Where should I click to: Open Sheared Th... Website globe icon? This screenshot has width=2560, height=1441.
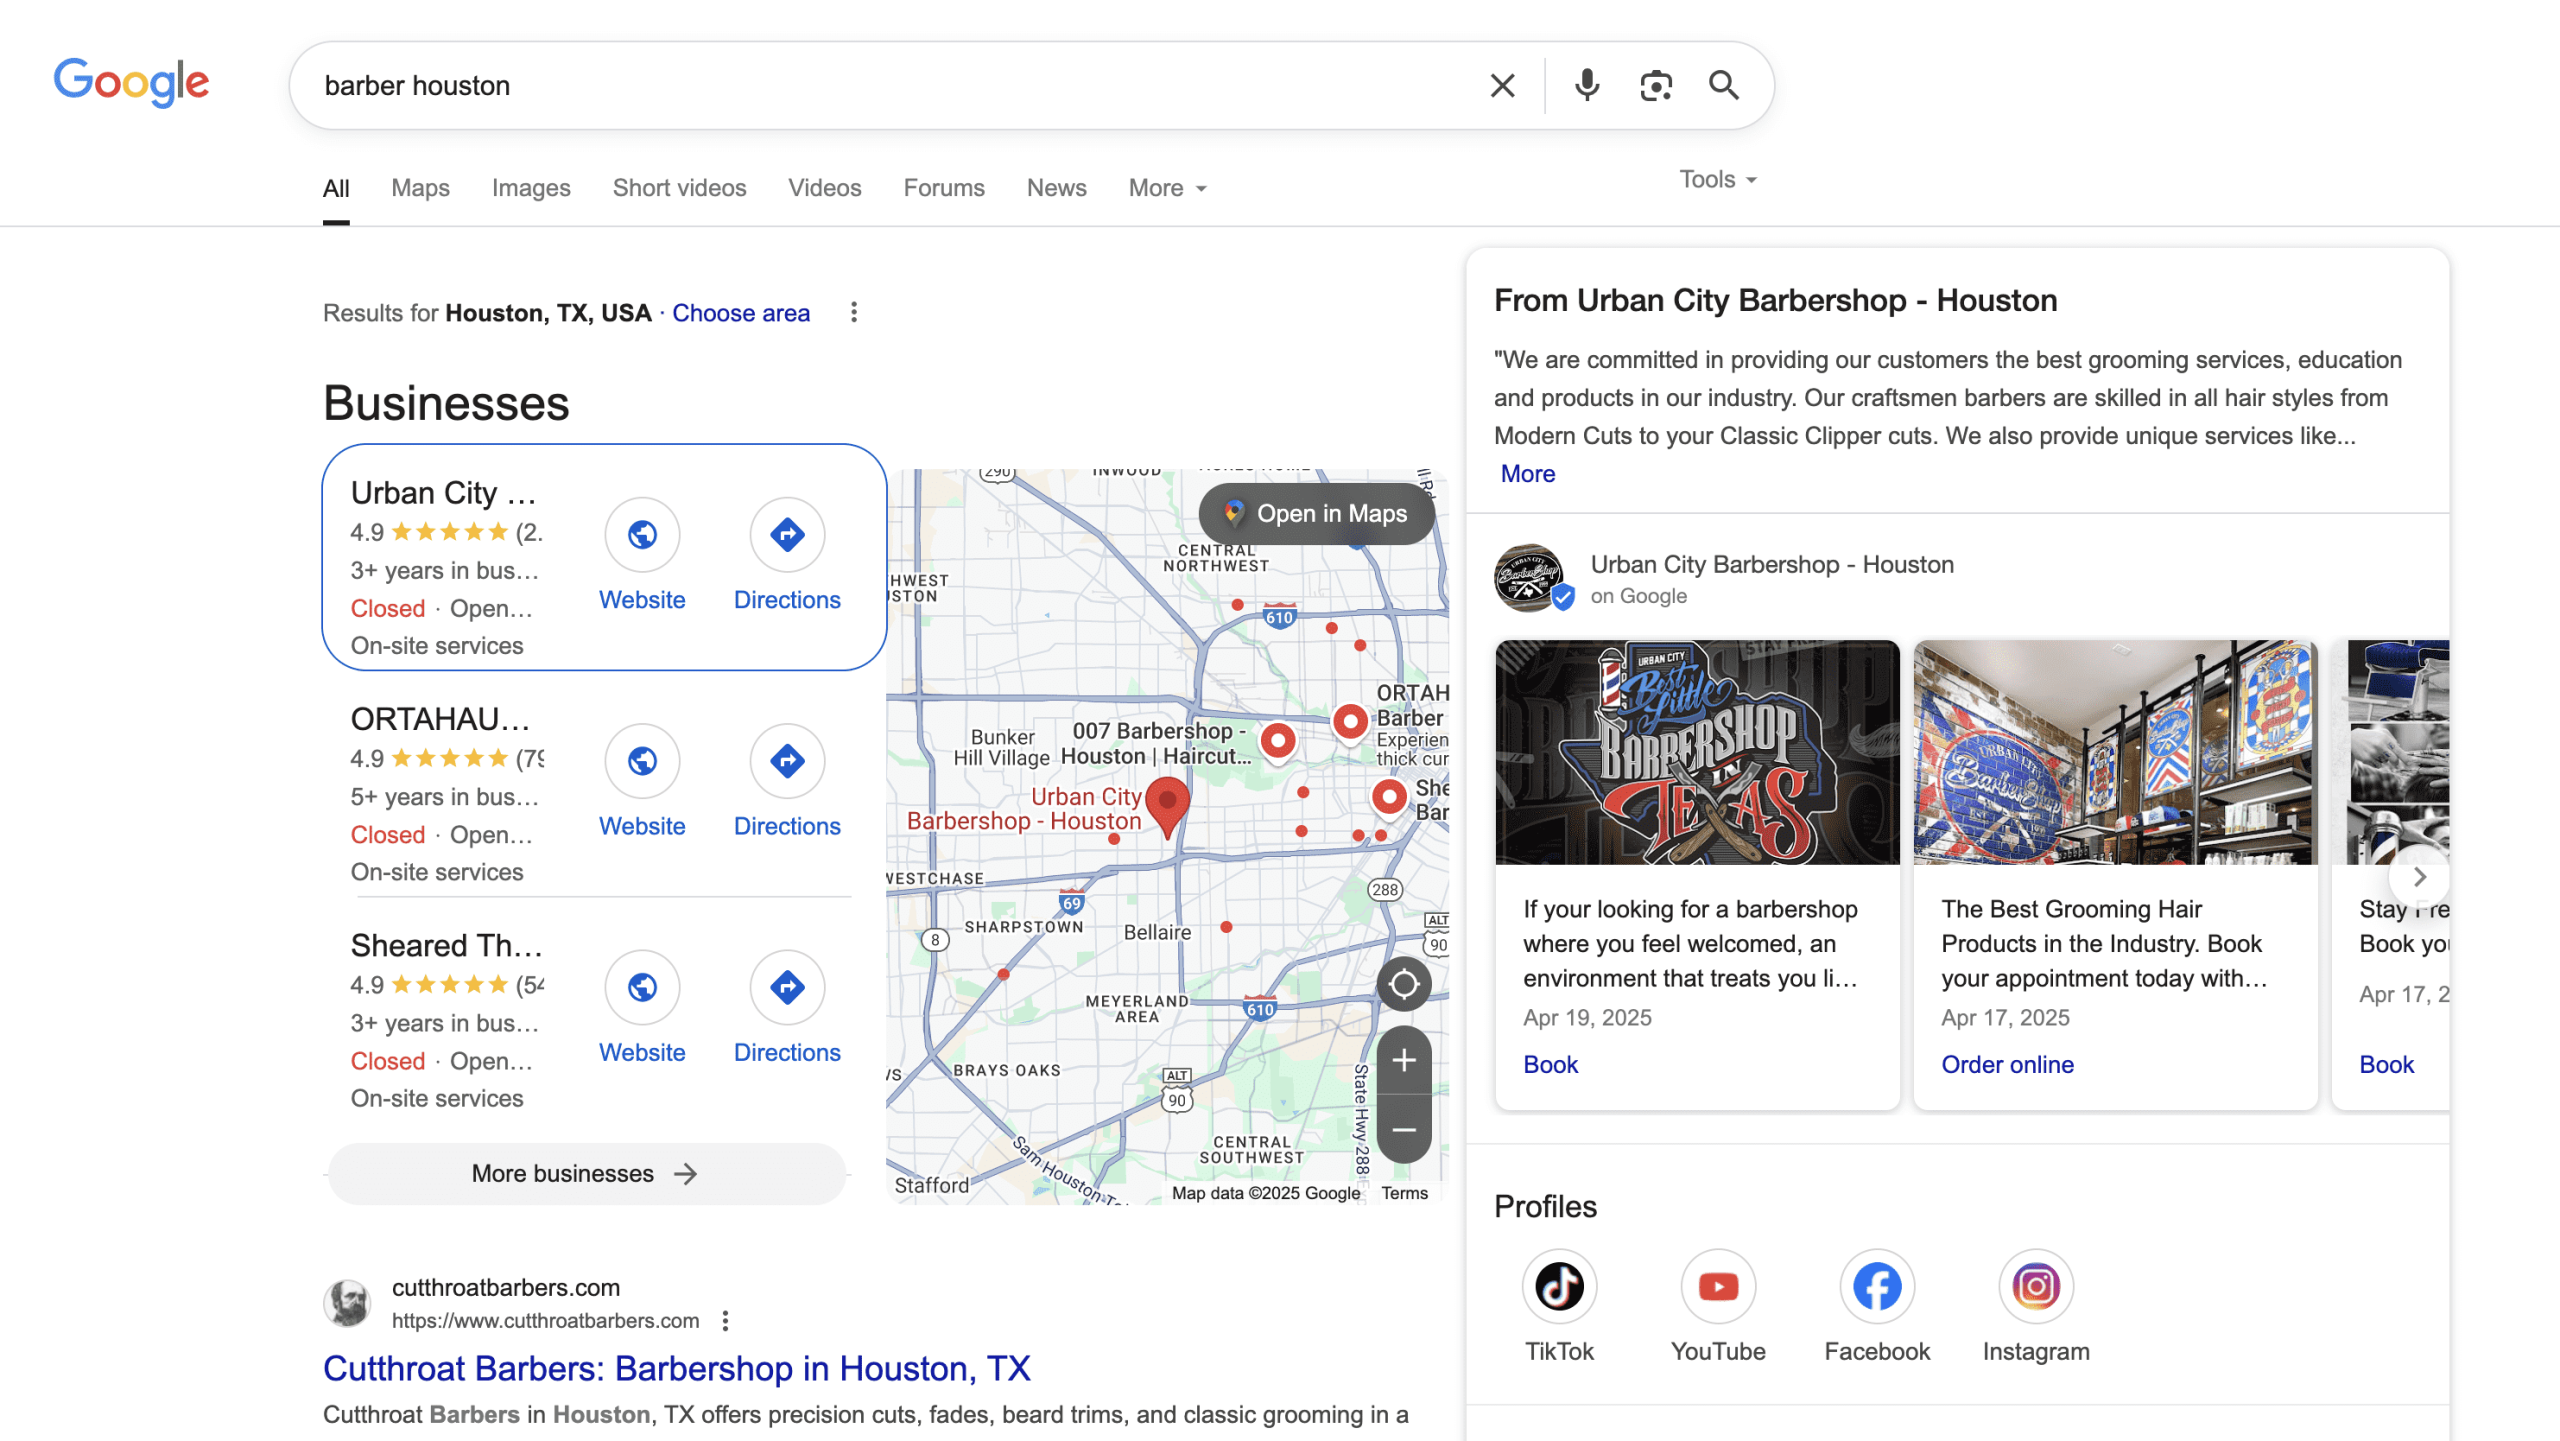point(642,987)
